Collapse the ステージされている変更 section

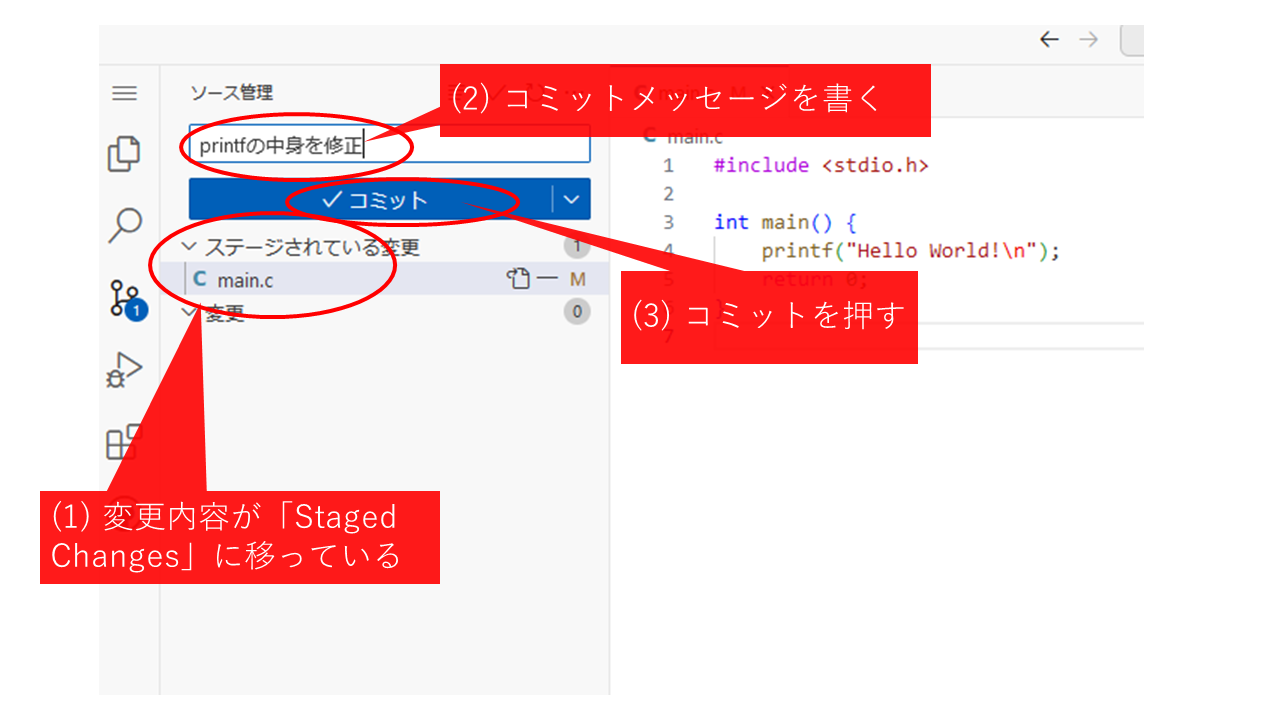click(189, 247)
